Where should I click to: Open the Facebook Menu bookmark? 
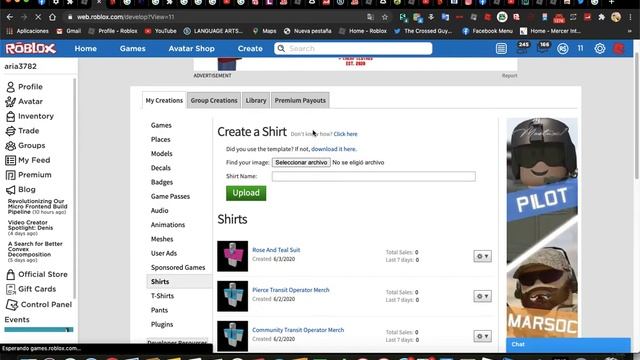tap(487, 31)
